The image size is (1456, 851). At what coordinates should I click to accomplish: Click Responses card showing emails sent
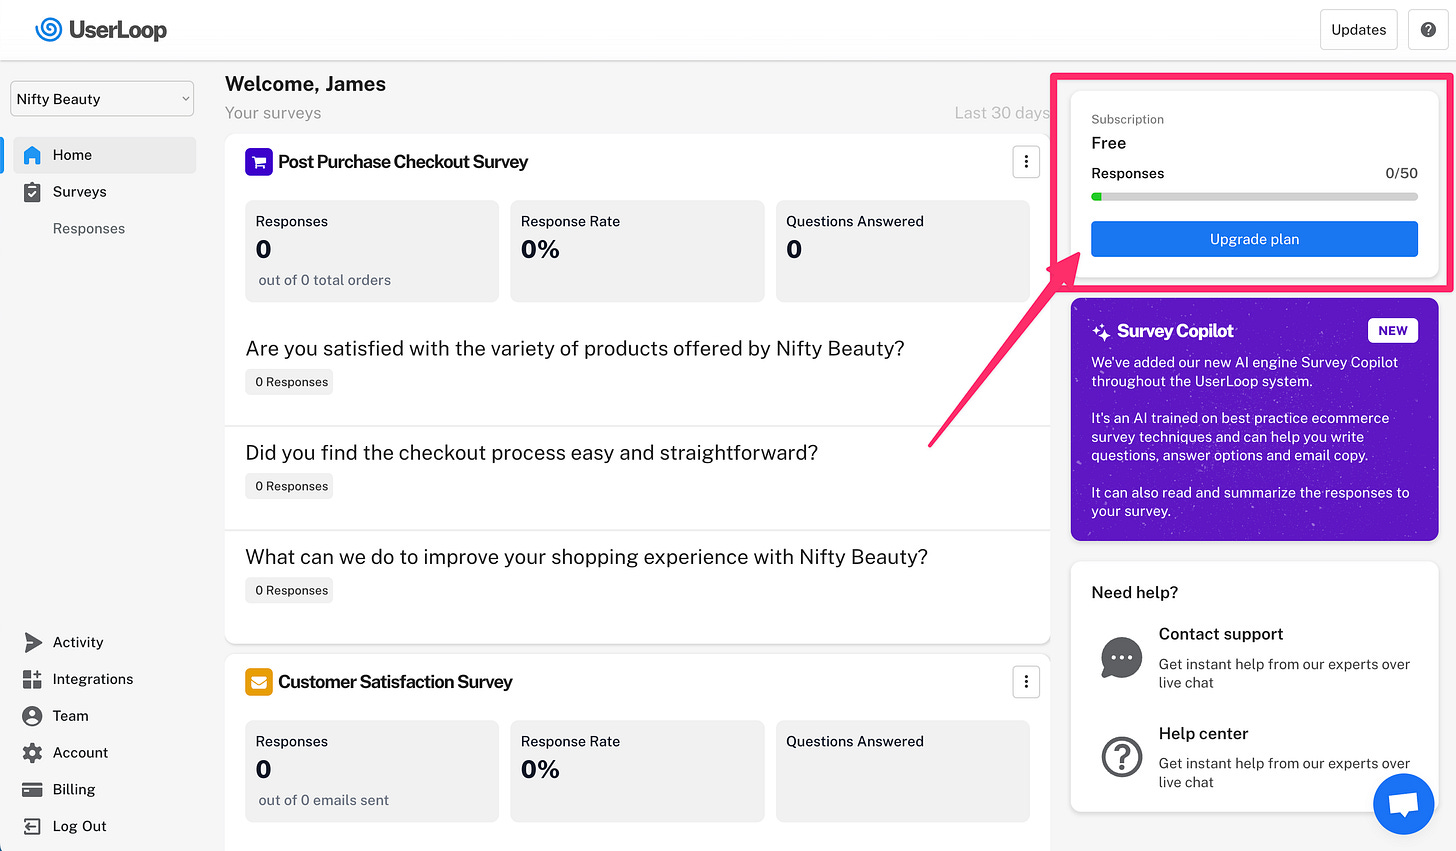(372, 771)
